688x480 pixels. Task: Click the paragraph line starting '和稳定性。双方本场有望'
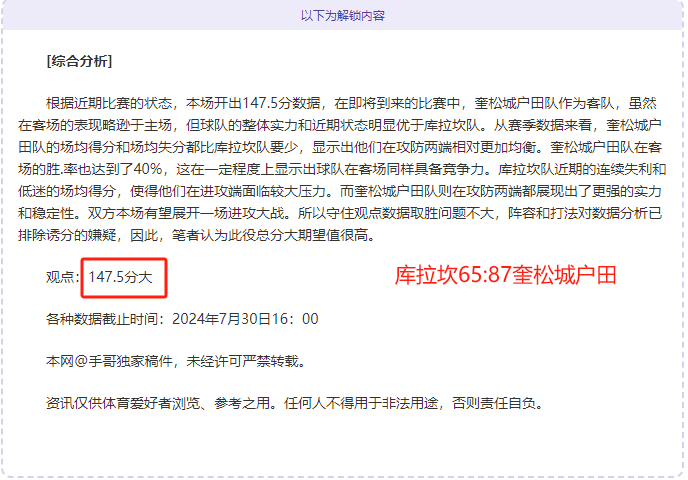point(340,213)
